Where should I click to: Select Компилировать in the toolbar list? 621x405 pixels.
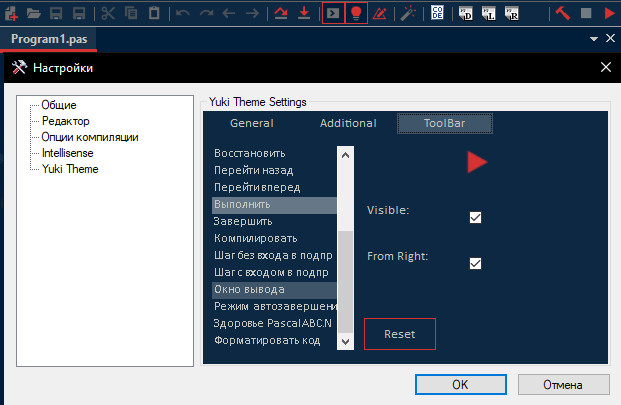[274, 238]
